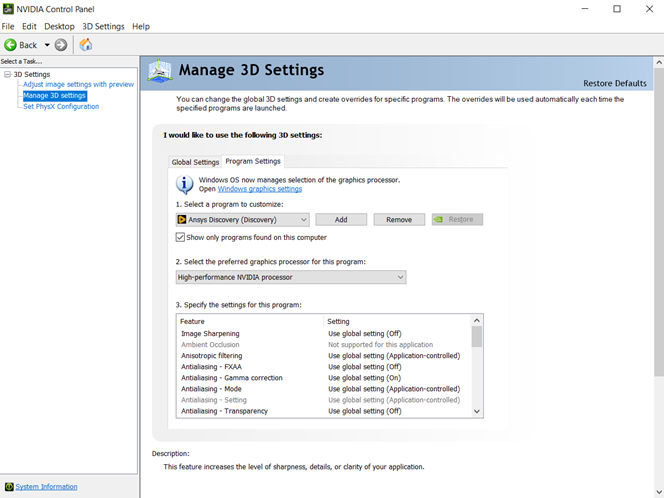Open the File menu
Screen dimensions: 664x498
coord(8,26)
